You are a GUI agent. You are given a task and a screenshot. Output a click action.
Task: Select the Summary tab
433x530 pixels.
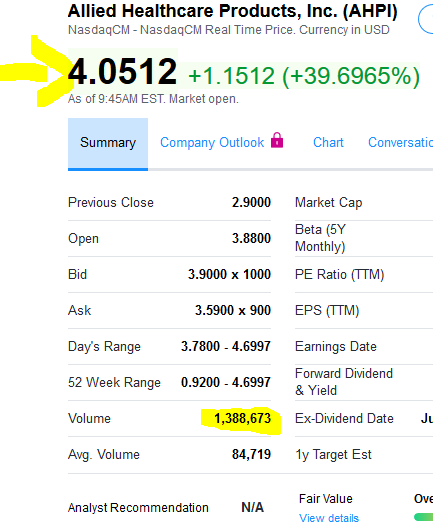[x=108, y=143]
